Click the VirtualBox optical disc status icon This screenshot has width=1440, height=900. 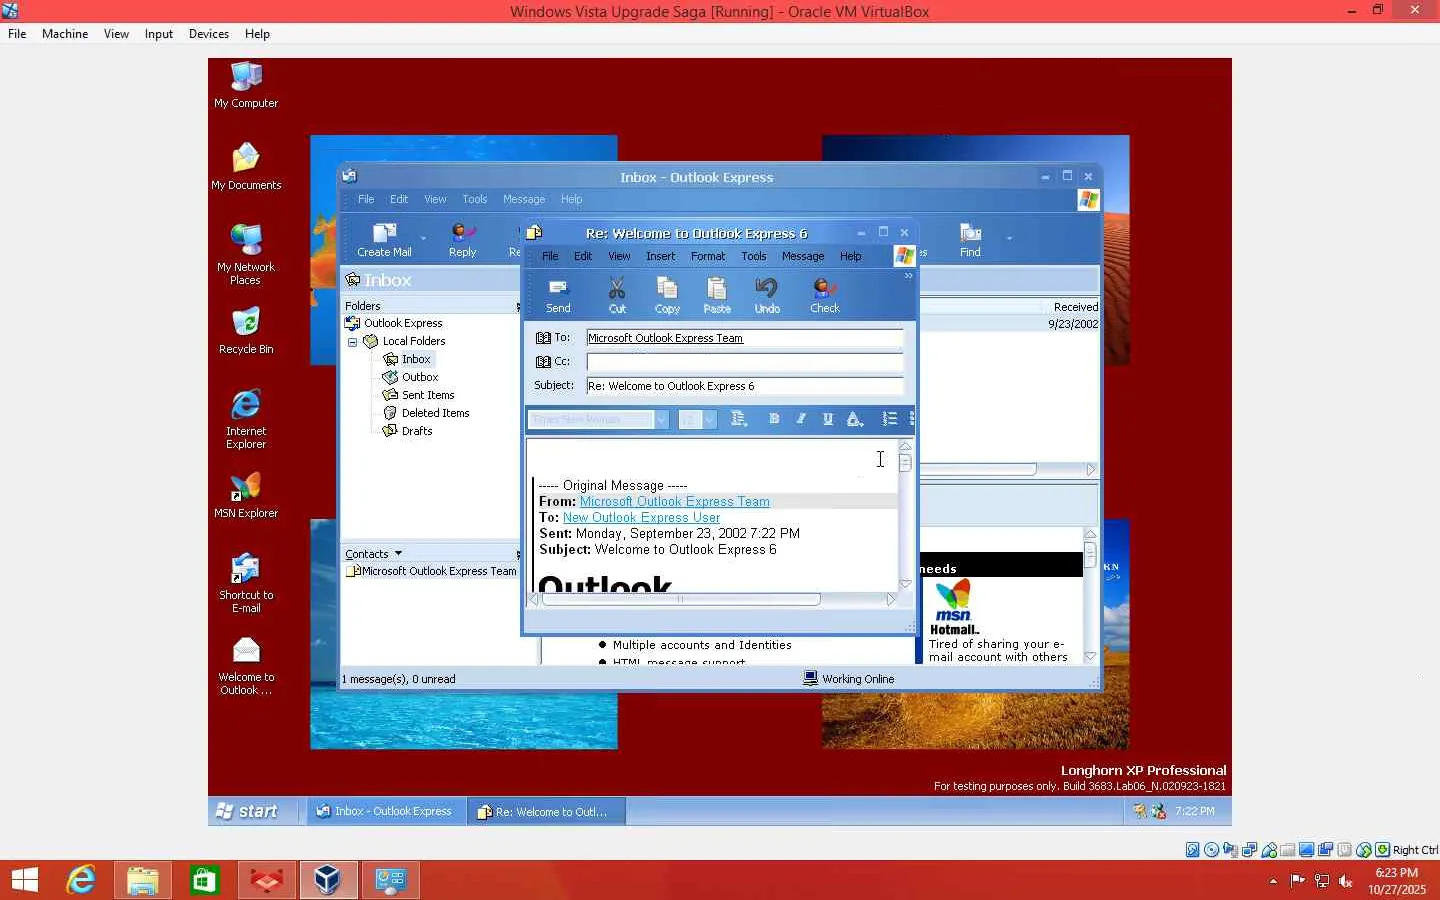tap(1212, 850)
